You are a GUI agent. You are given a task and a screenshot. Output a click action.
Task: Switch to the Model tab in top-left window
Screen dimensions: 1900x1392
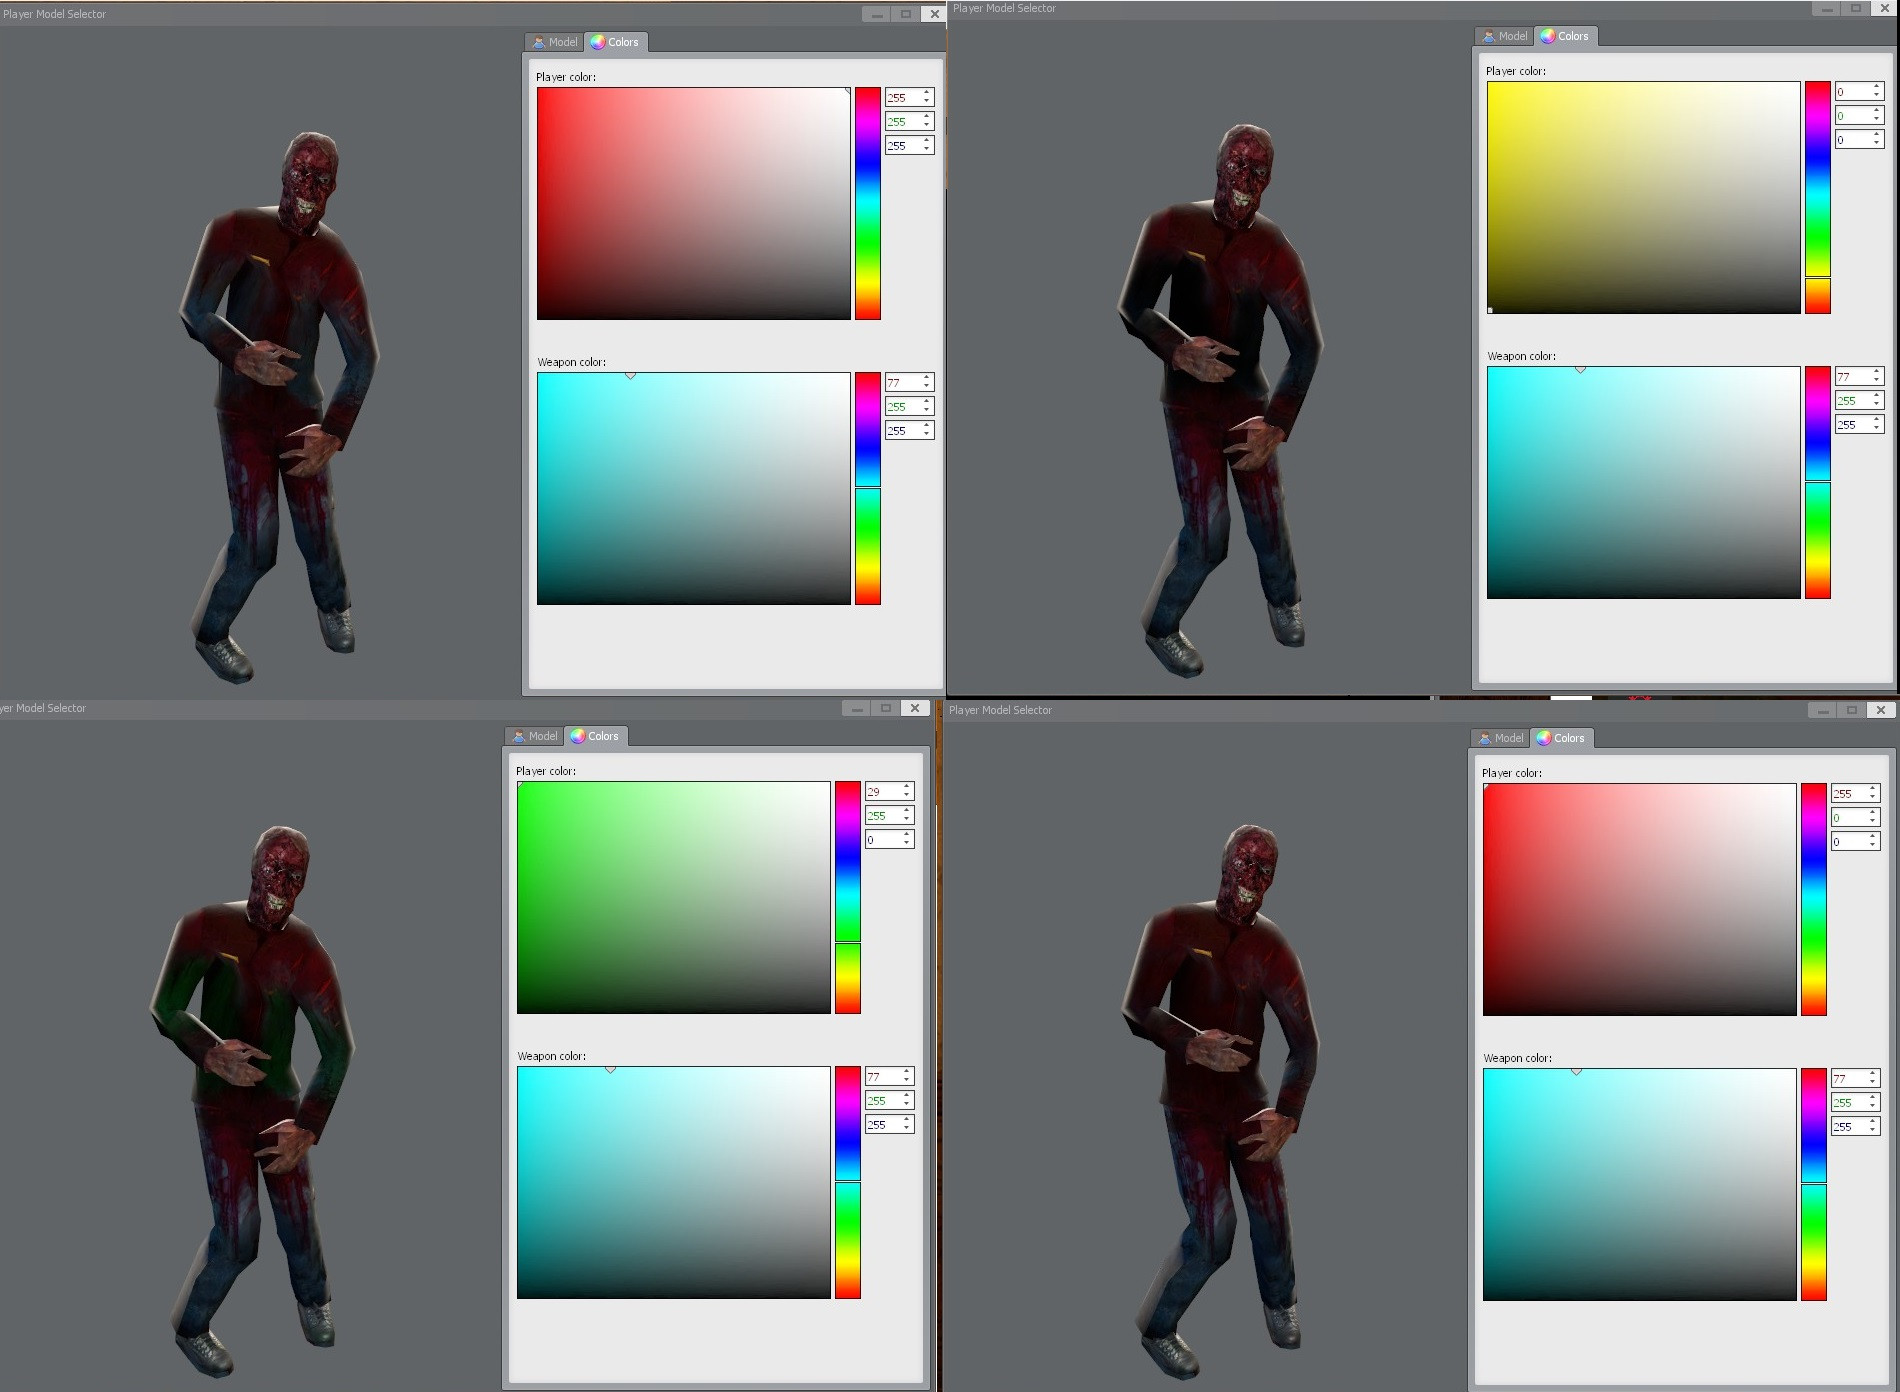[556, 42]
